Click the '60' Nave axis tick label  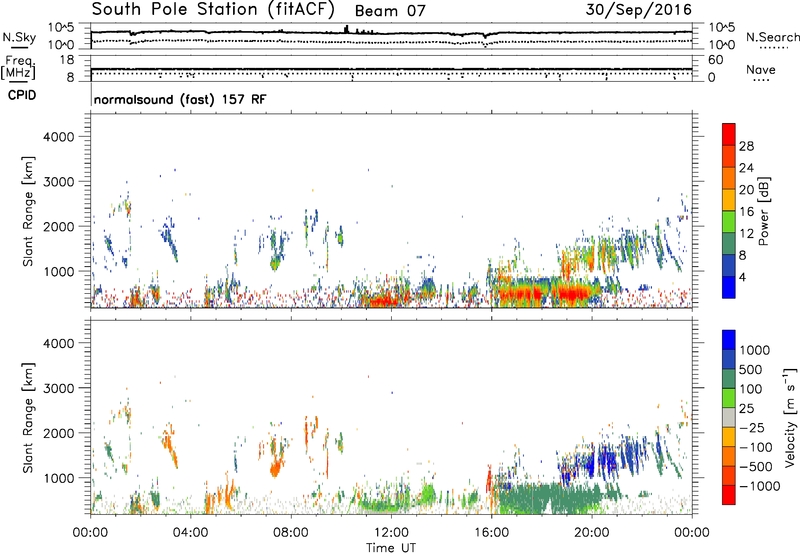716,60
